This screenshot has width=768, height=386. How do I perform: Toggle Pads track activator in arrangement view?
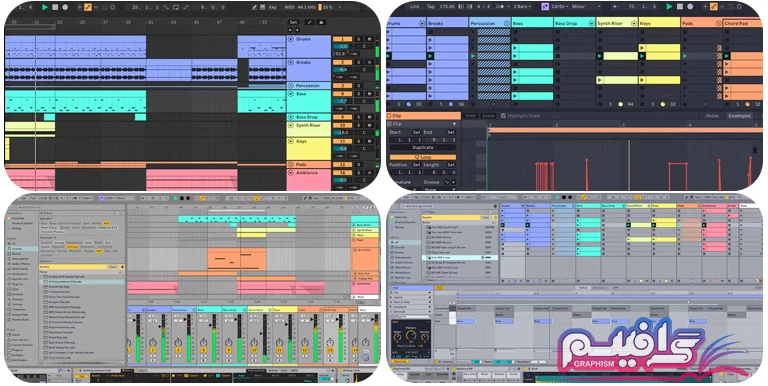pos(342,165)
